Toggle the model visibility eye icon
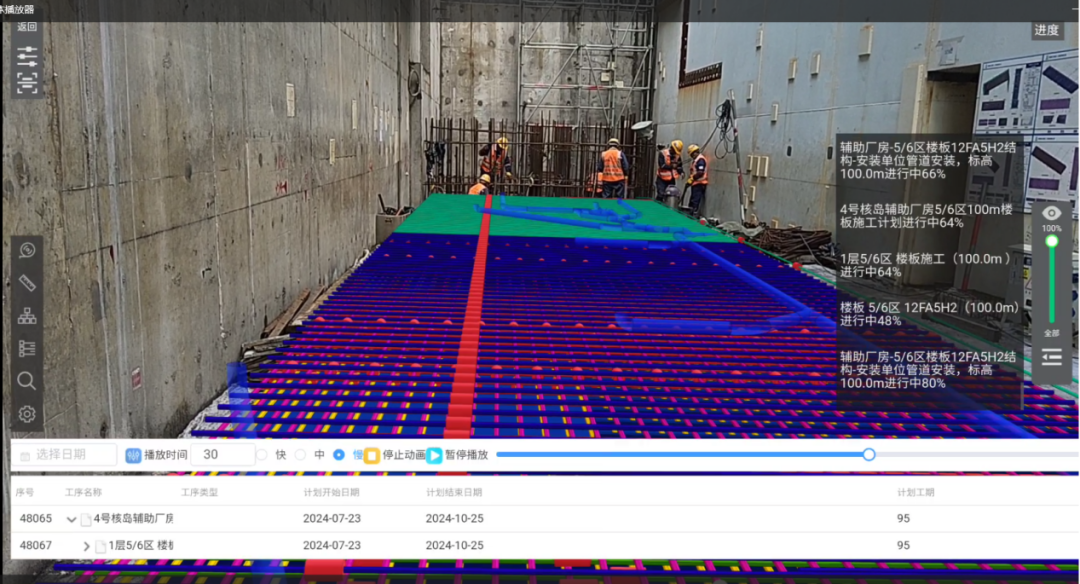The width and height of the screenshot is (1080, 584). click(x=1051, y=213)
